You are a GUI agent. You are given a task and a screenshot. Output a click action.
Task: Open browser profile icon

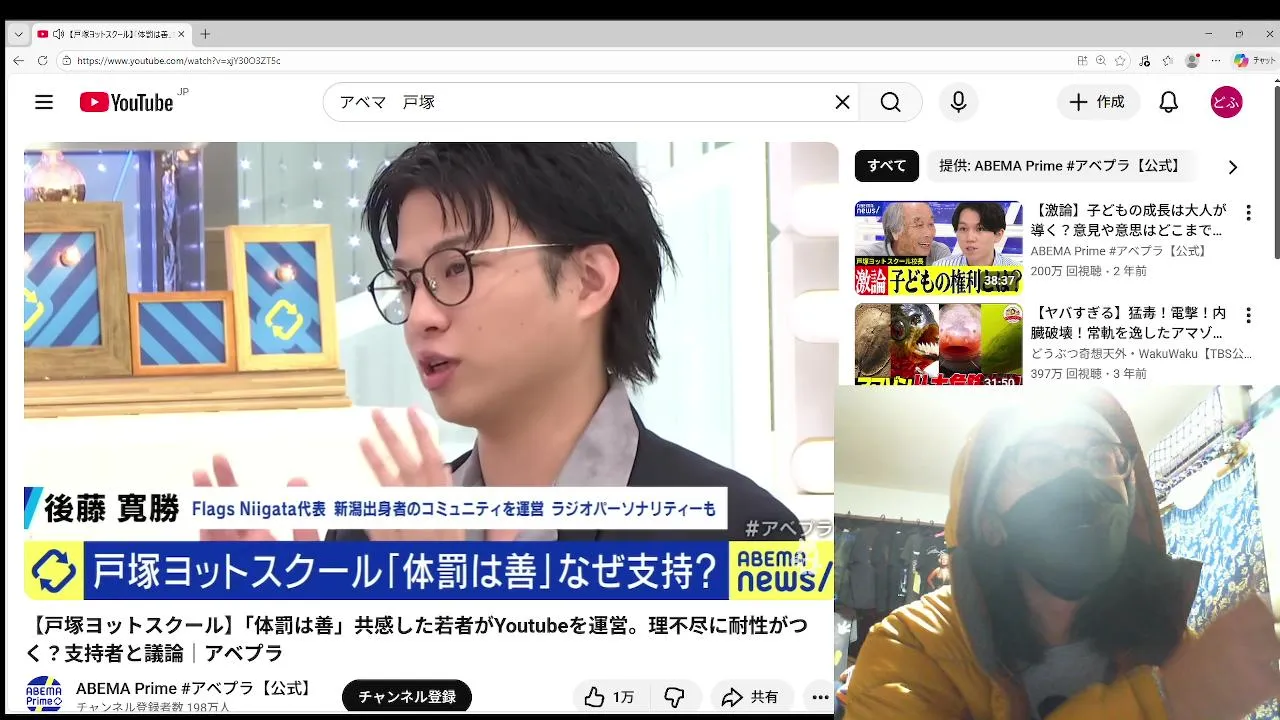[x=1192, y=60]
